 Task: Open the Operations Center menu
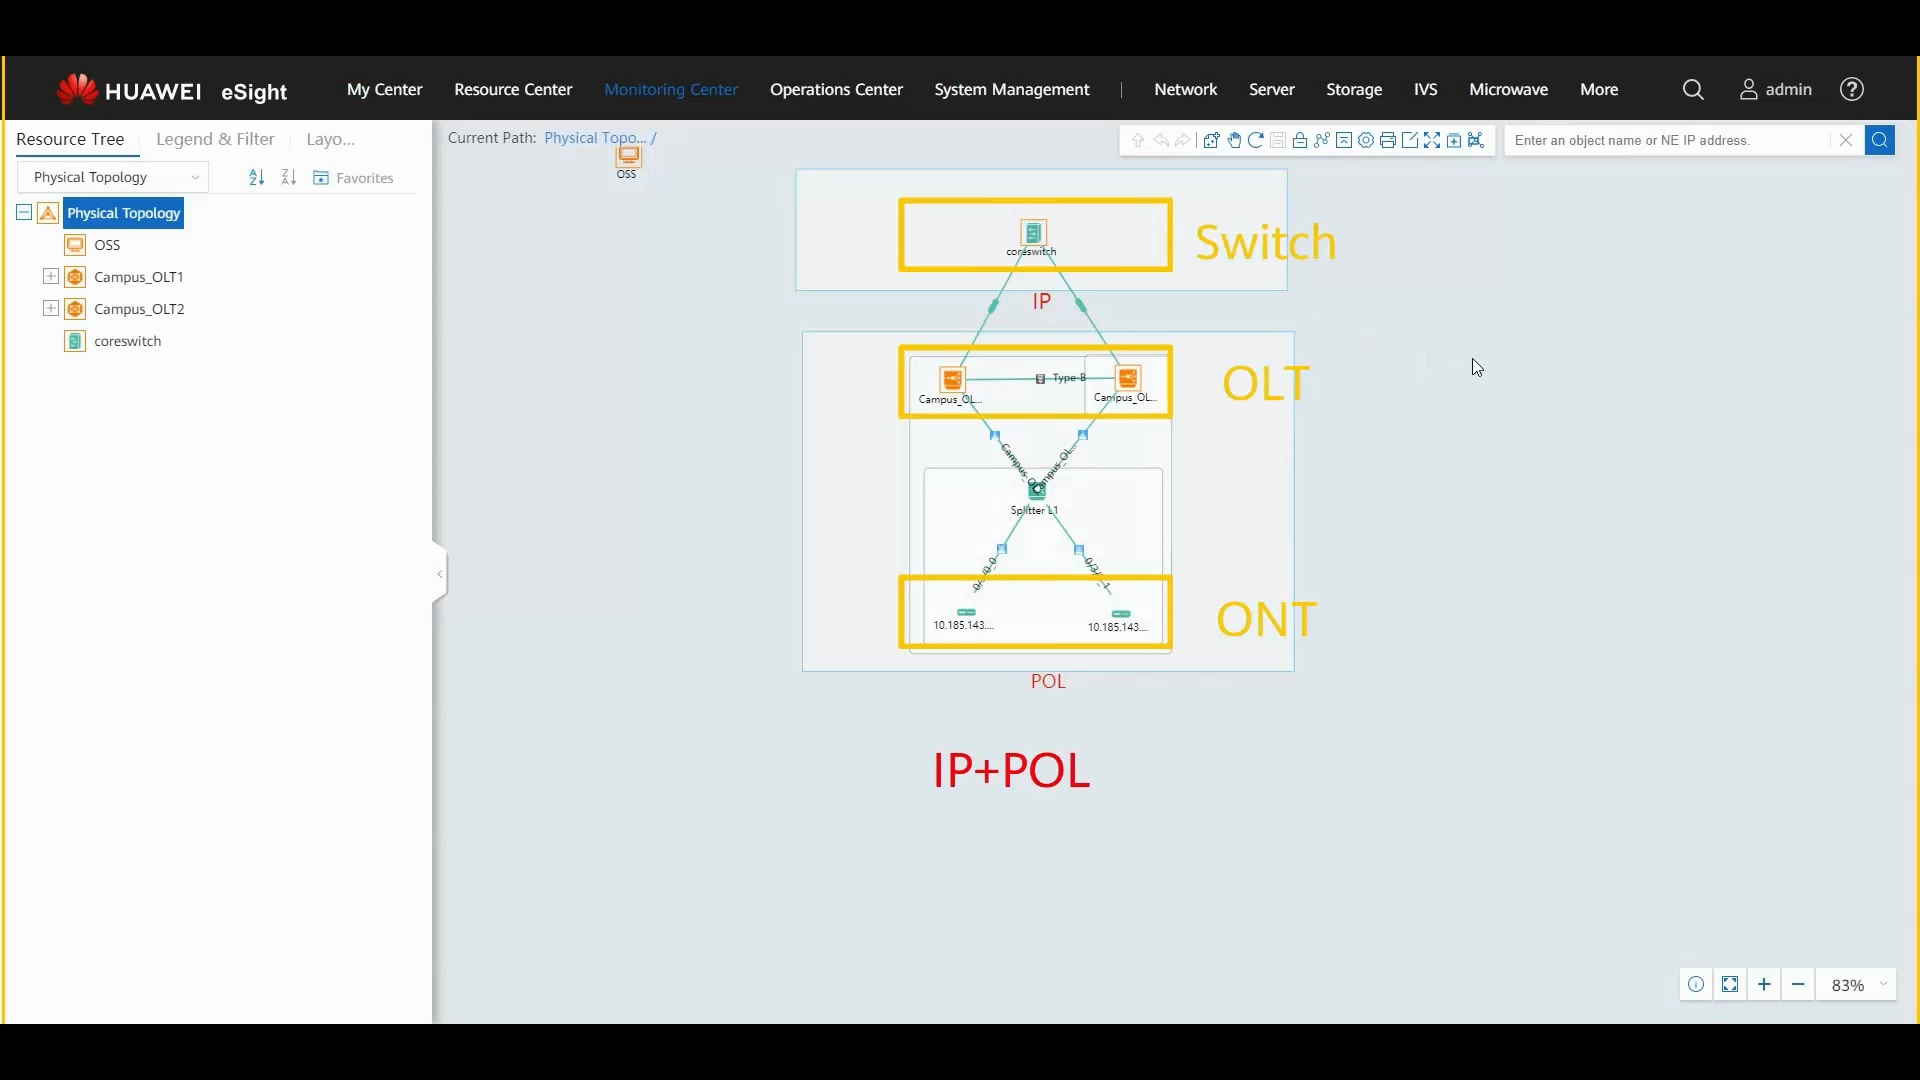pyautogui.click(x=836, y=90)
